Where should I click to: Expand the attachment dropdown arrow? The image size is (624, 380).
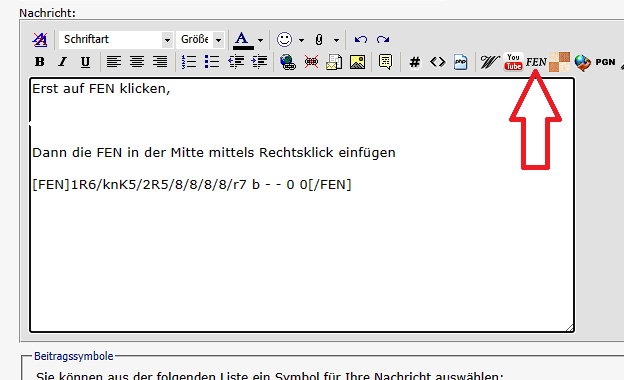coord(336,40)
